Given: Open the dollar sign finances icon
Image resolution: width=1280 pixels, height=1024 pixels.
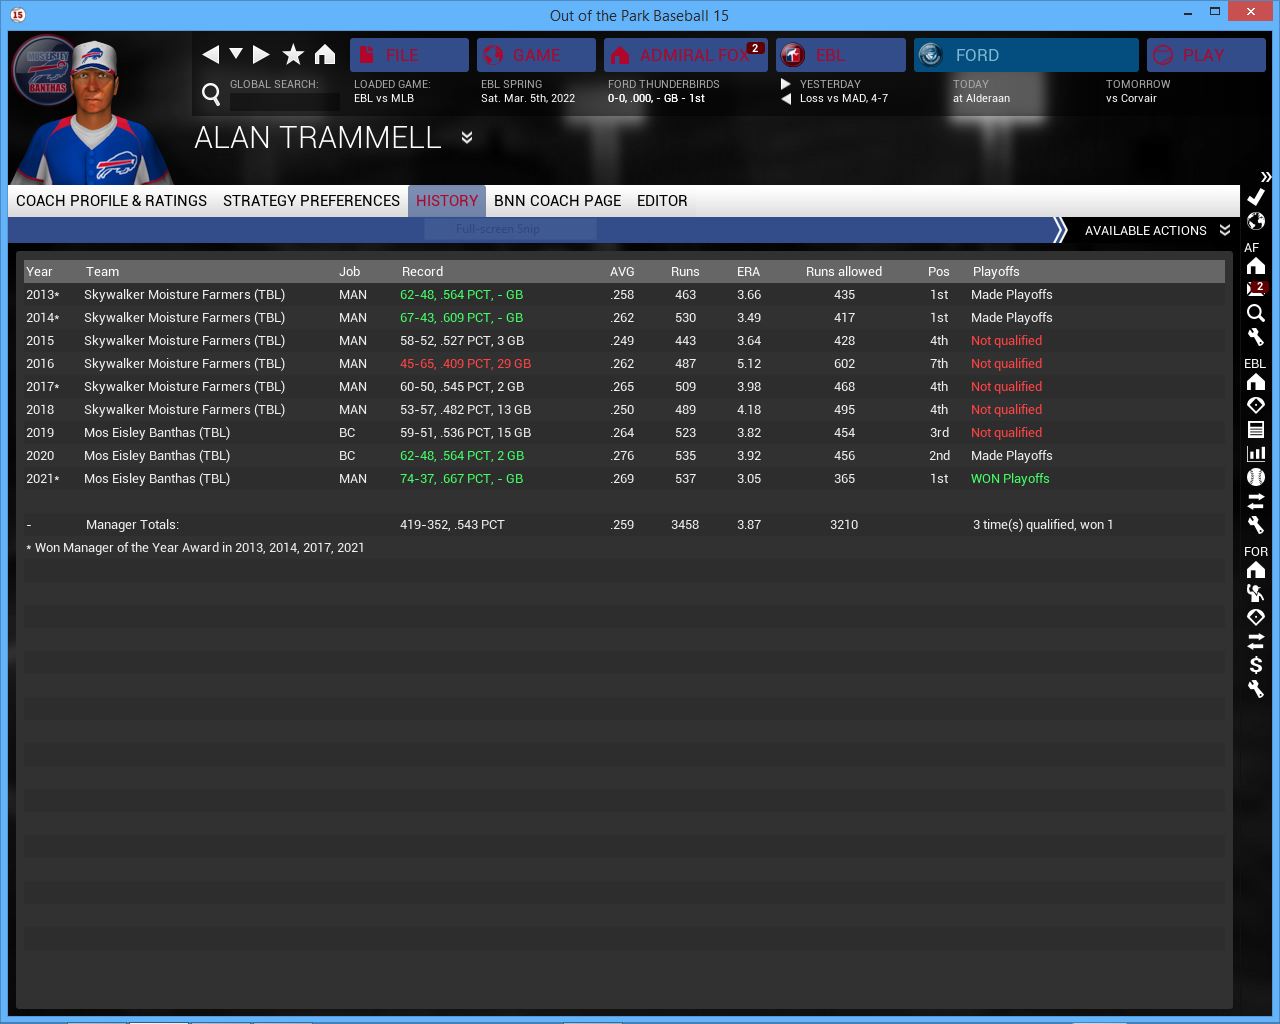Looking at the screenshot, I should [x=1256, y=665].
